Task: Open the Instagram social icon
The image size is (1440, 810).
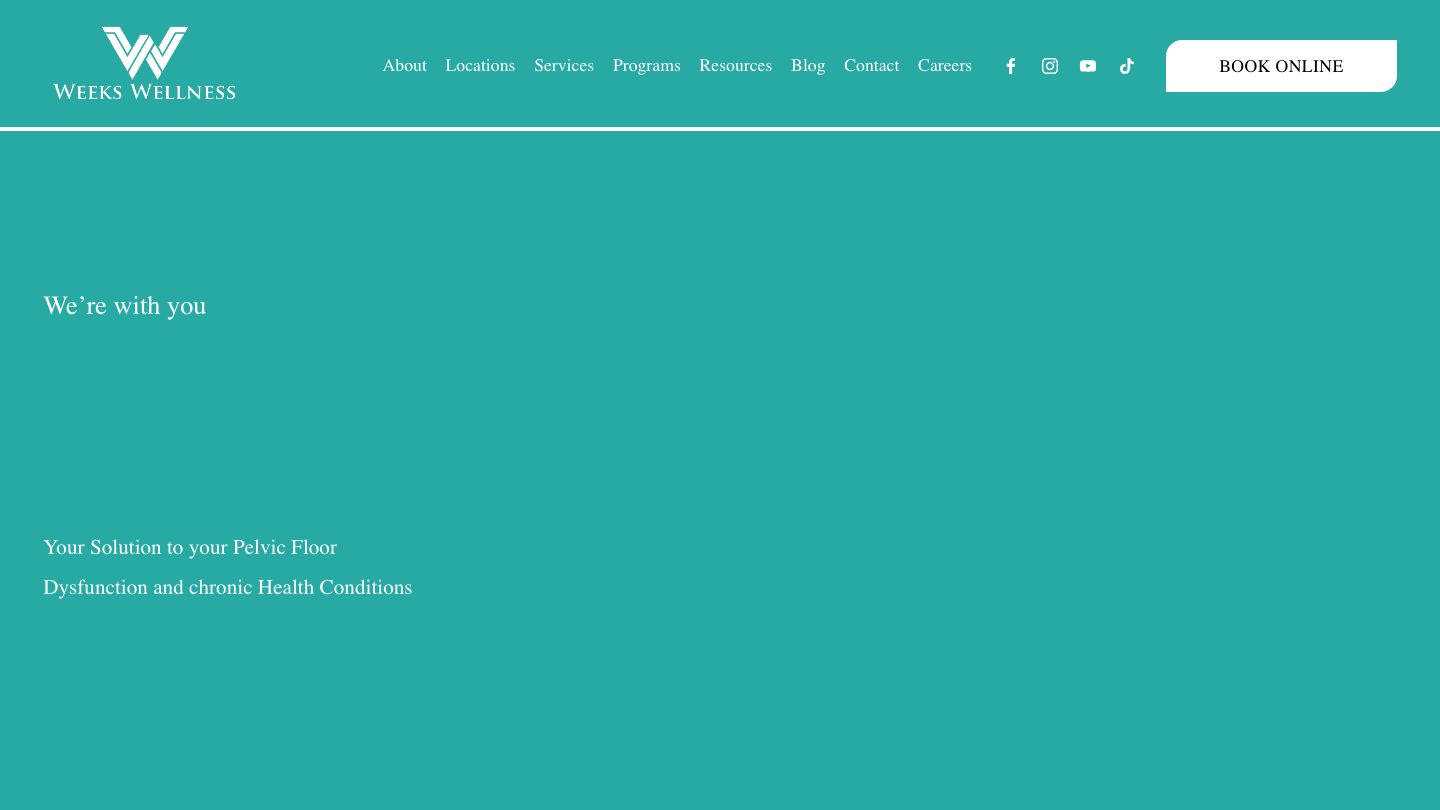Action: pyautogui.click(x=1049, y=66)
